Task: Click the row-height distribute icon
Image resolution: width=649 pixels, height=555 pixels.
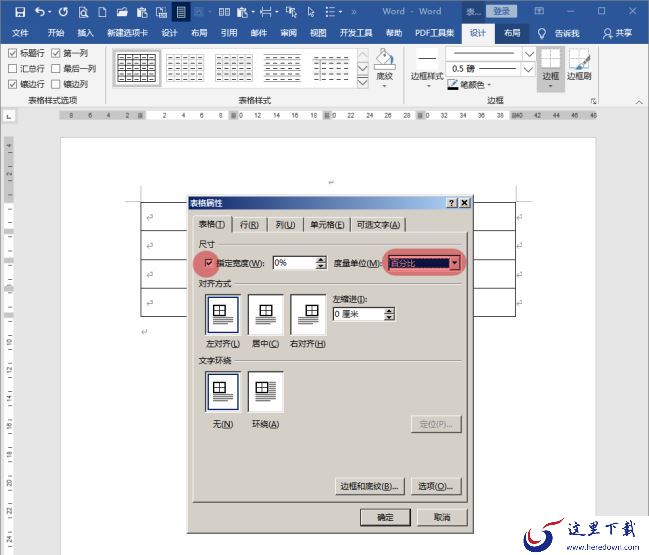Action: click(266, 12)
